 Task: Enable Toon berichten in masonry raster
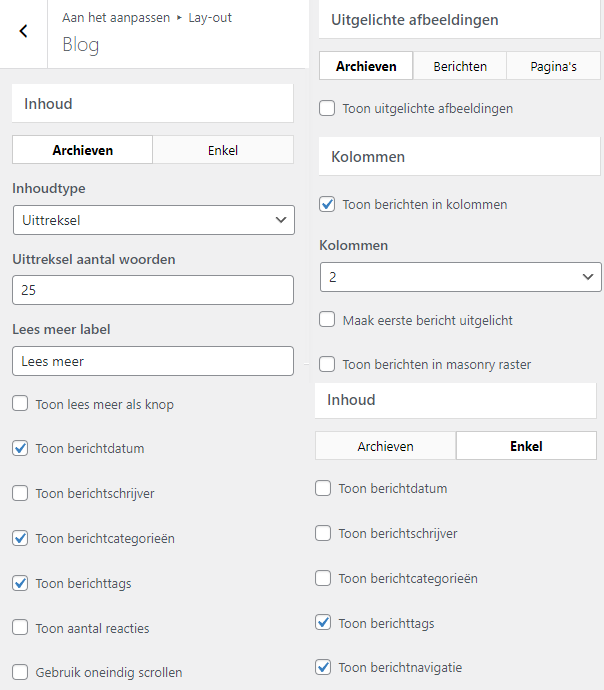pyautogui.click(x=327, y=365)
